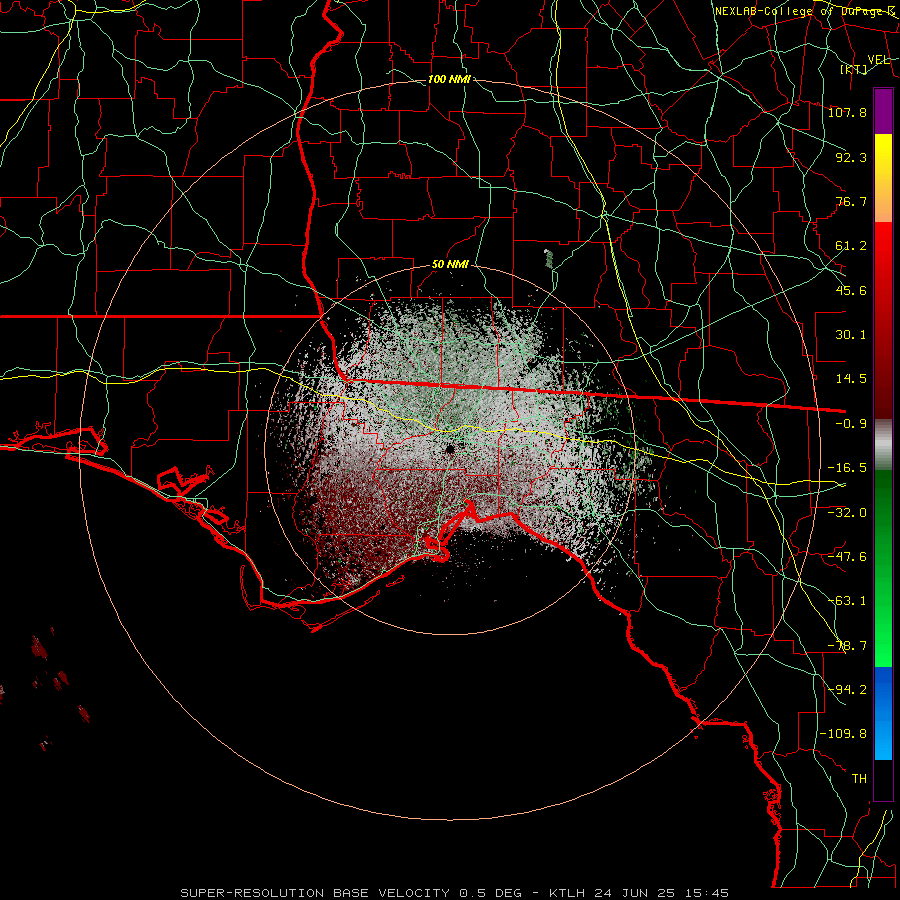Click the super-resolution base velocity caption text
Viewport: 900px width, 900px height.
455,893
